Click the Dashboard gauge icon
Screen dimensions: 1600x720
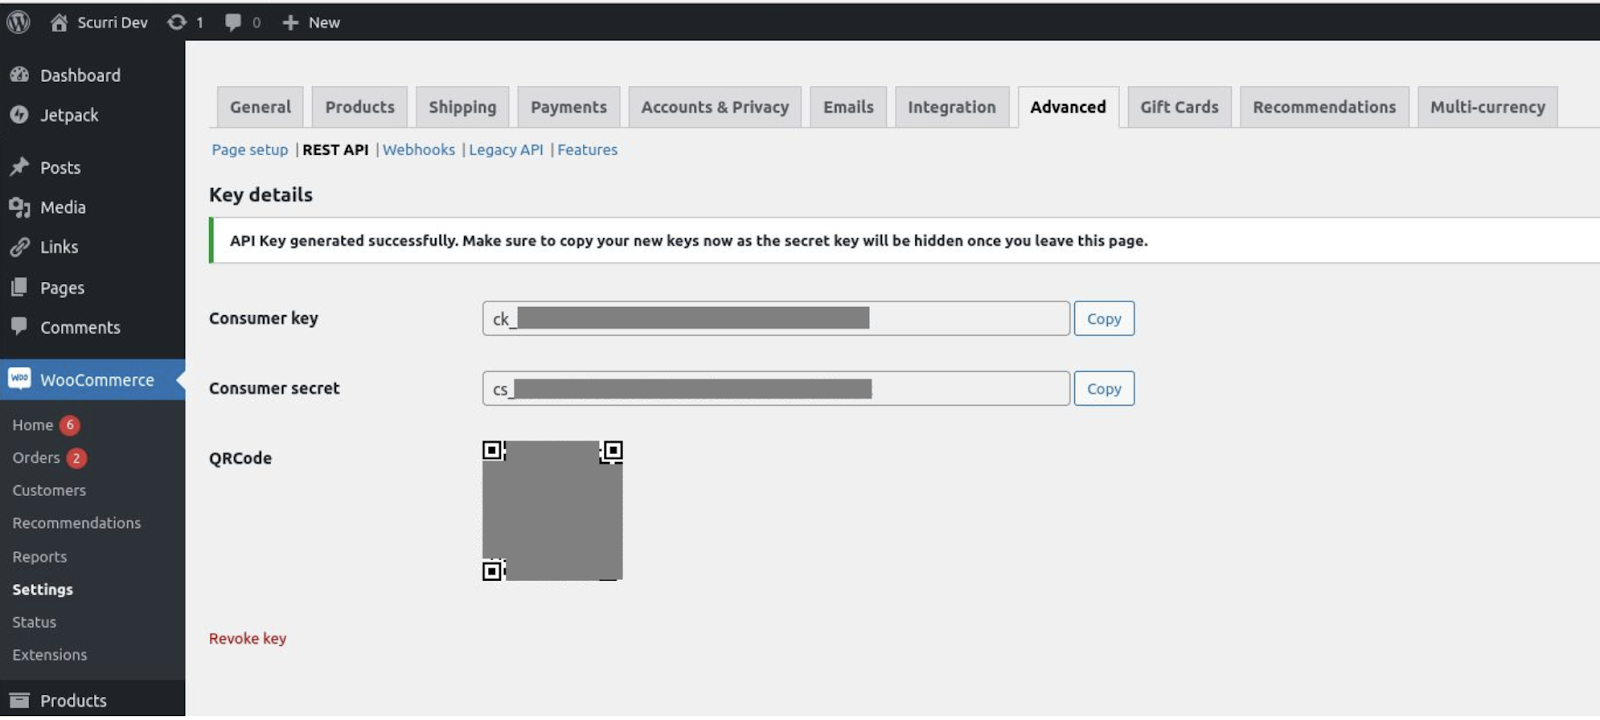click(19, 75)
